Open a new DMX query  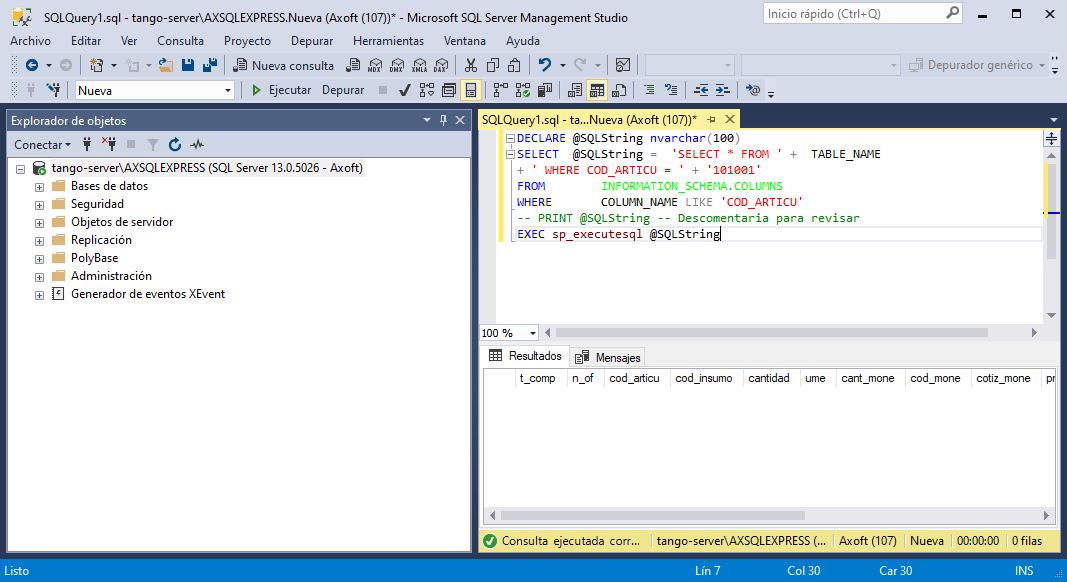coord(397,65)
